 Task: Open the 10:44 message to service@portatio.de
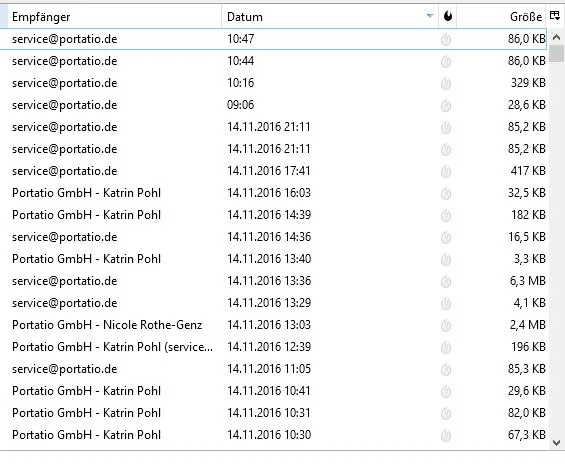tap(274, 61)
